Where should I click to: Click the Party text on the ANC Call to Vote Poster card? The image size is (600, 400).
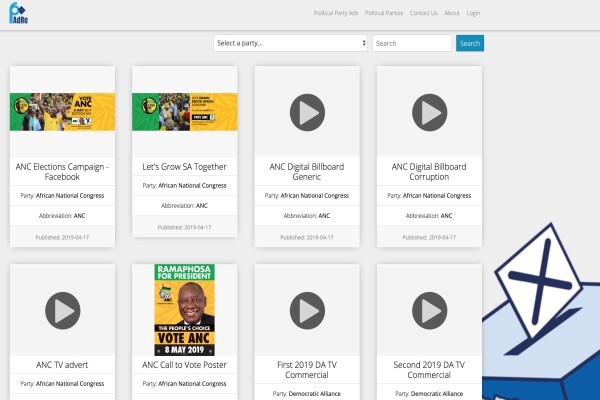pos(184,384)
